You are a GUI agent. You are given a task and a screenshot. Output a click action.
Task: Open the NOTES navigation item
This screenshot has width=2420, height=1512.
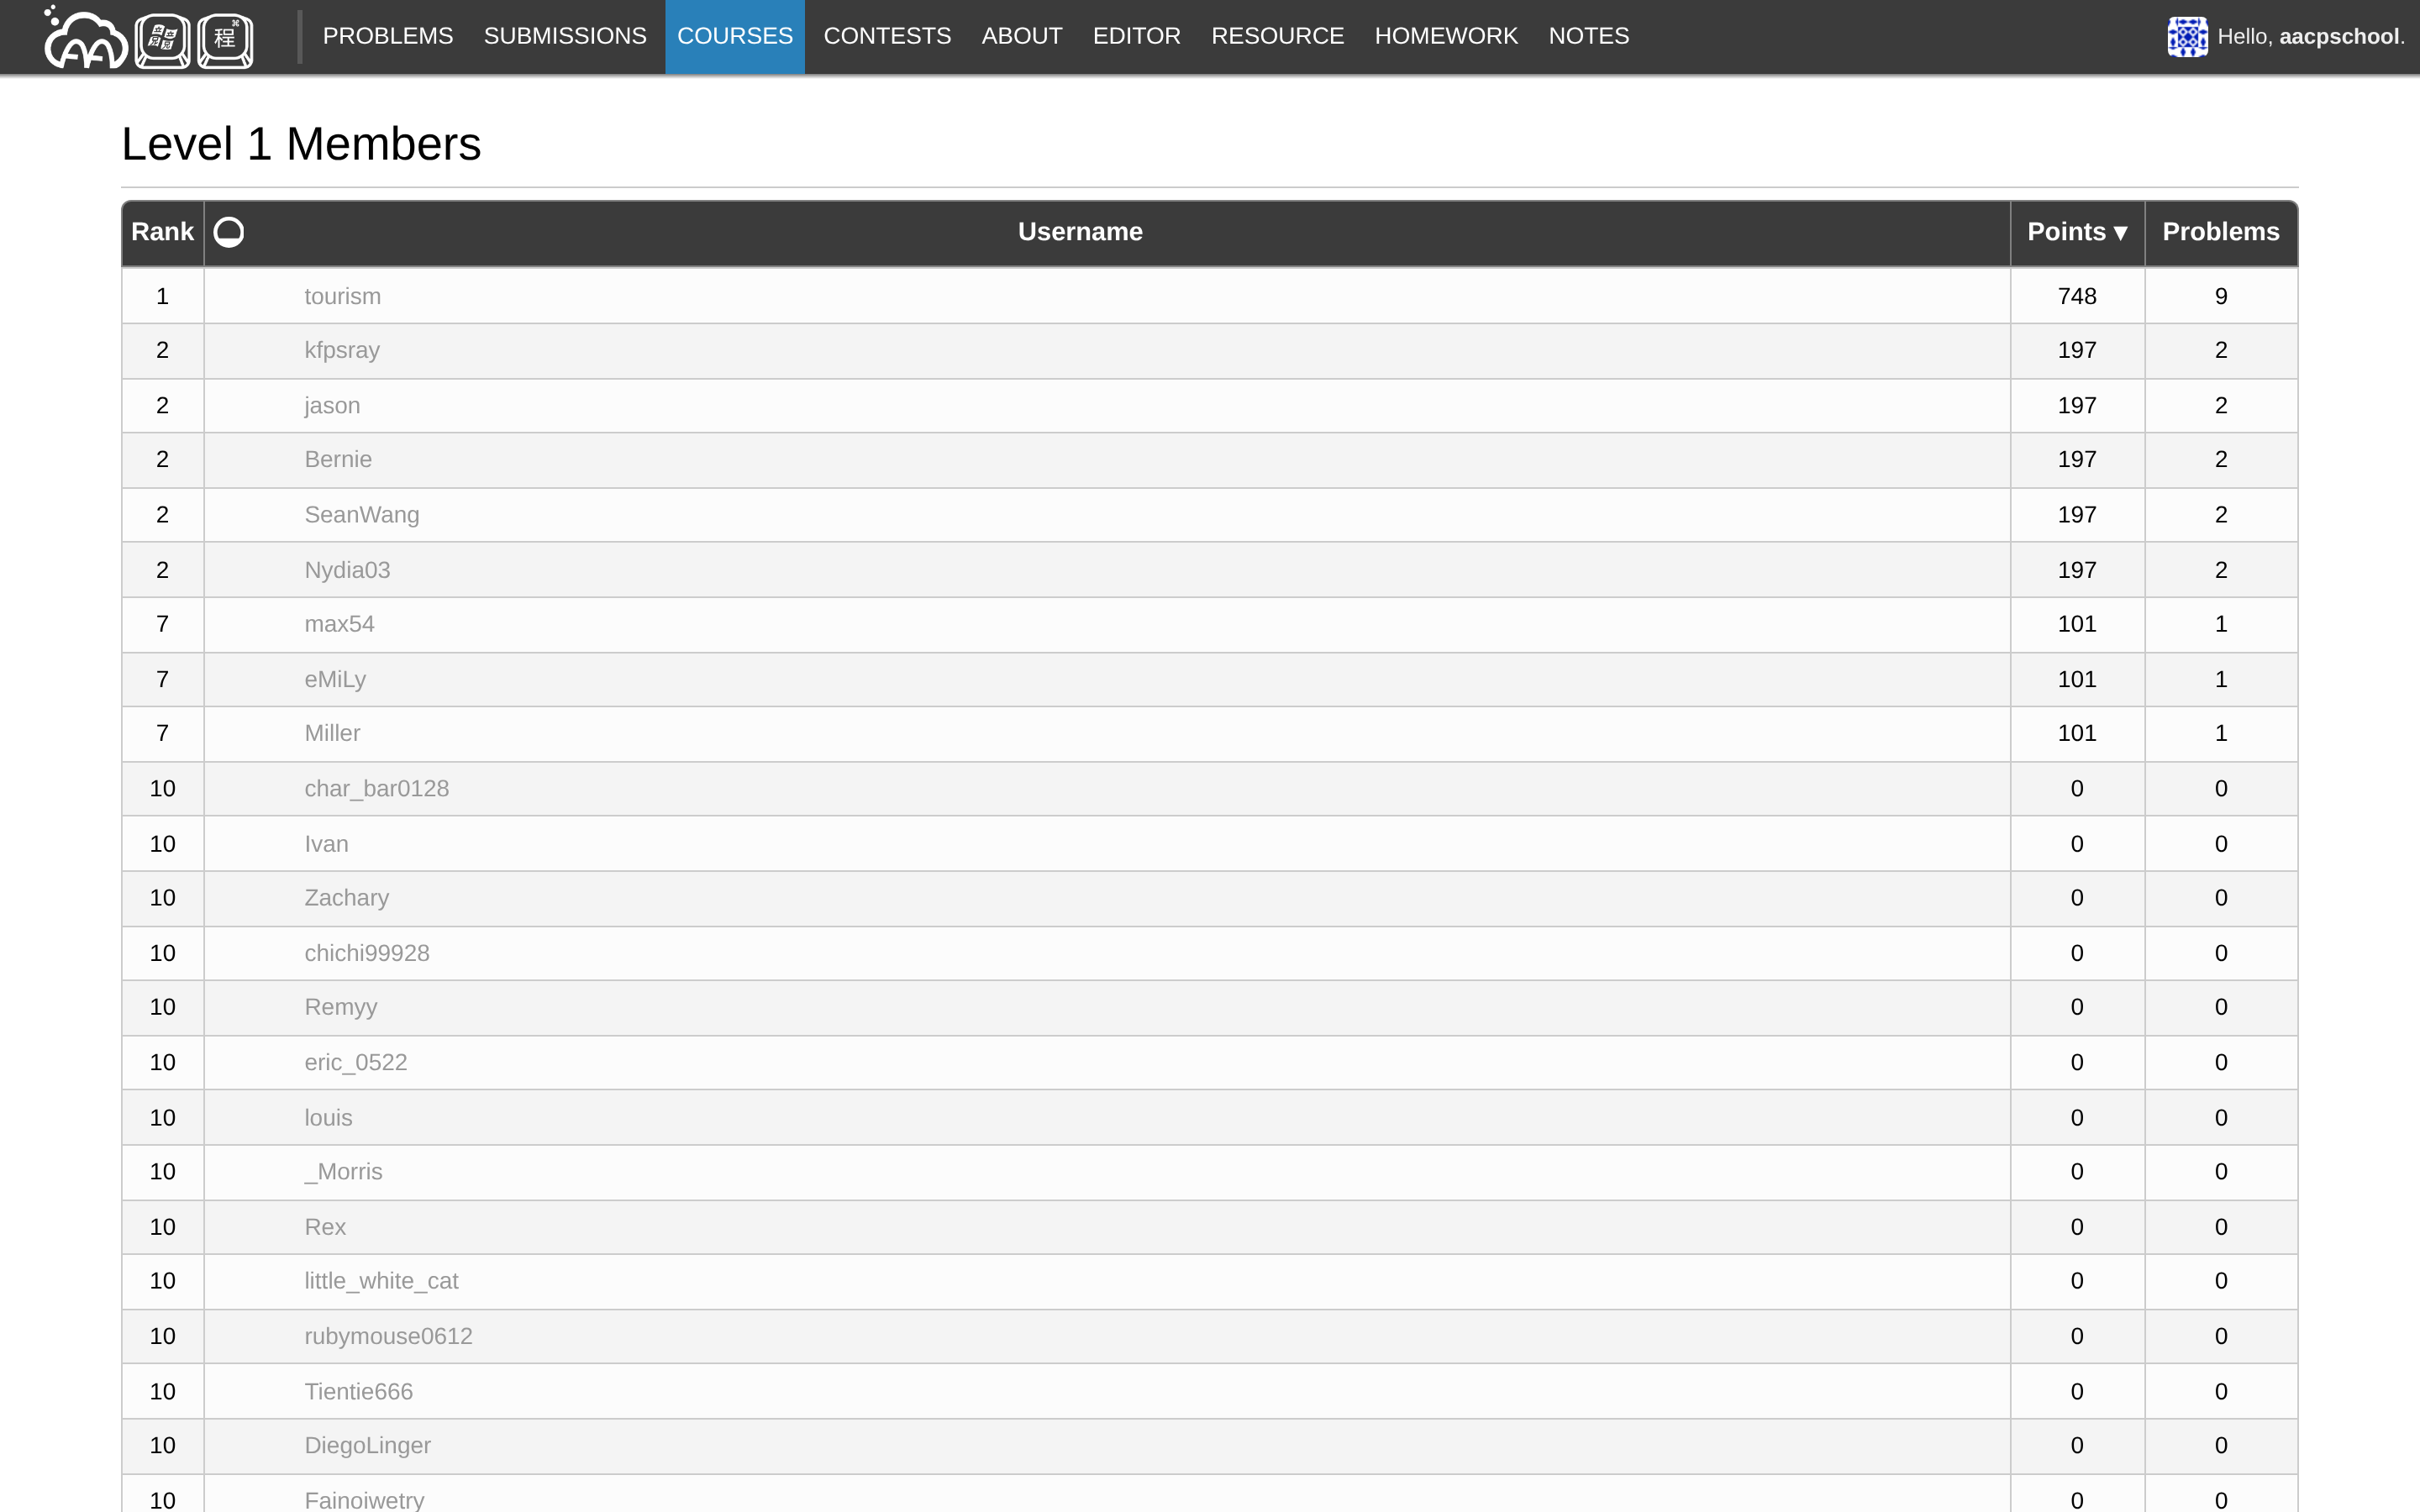click(1588, 36)
